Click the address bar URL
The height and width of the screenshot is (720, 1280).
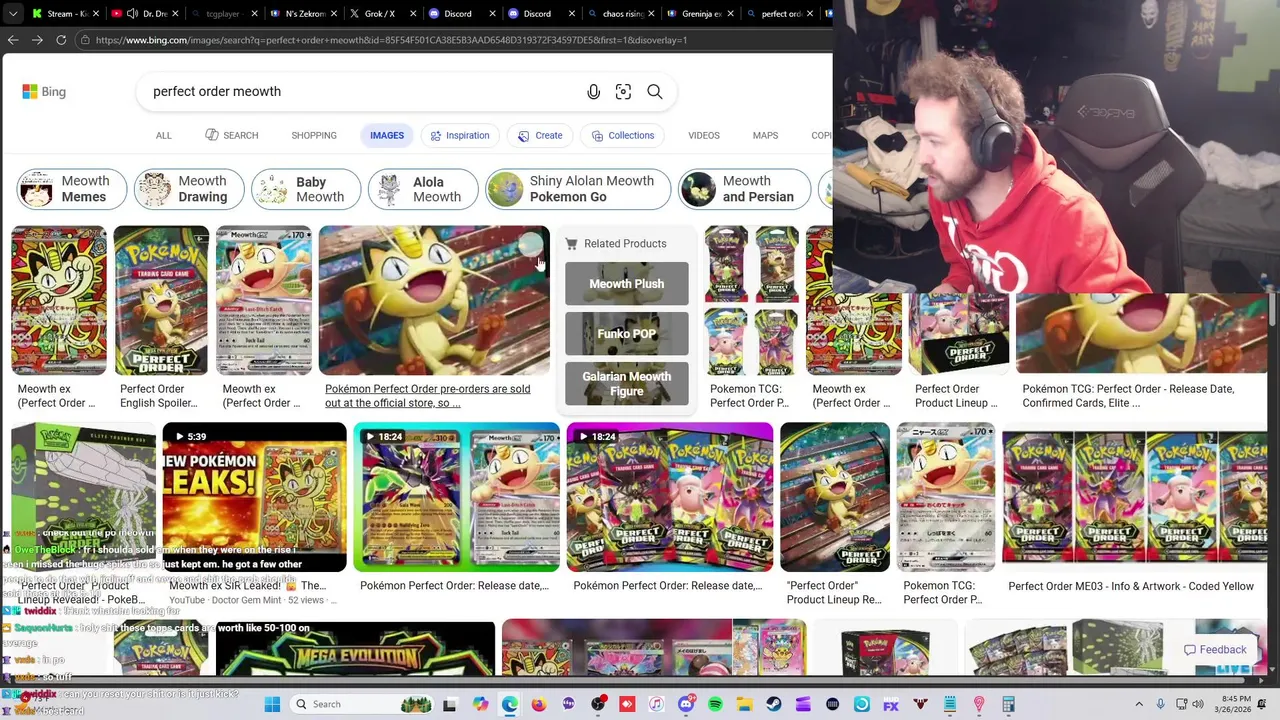pos(392,40)
